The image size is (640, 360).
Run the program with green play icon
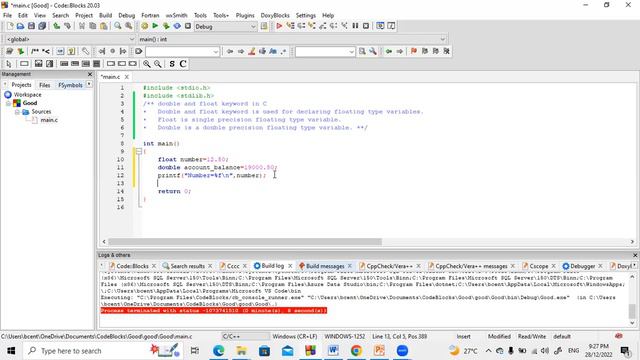pyautogui.click(x=155, y=26)
